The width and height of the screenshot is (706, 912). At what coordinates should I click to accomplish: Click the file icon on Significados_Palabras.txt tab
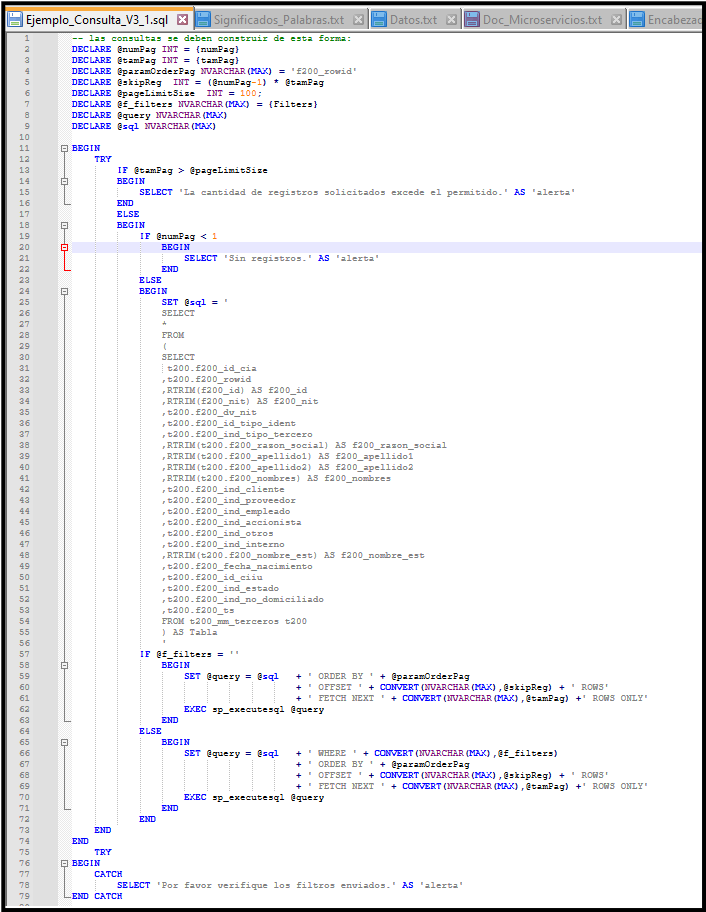point(204,20)
